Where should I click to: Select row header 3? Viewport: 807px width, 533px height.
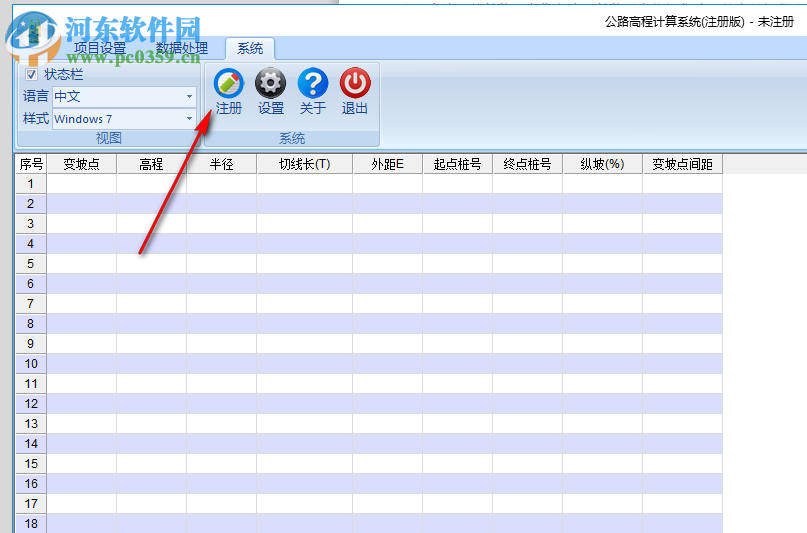click(x=31, y=224)
